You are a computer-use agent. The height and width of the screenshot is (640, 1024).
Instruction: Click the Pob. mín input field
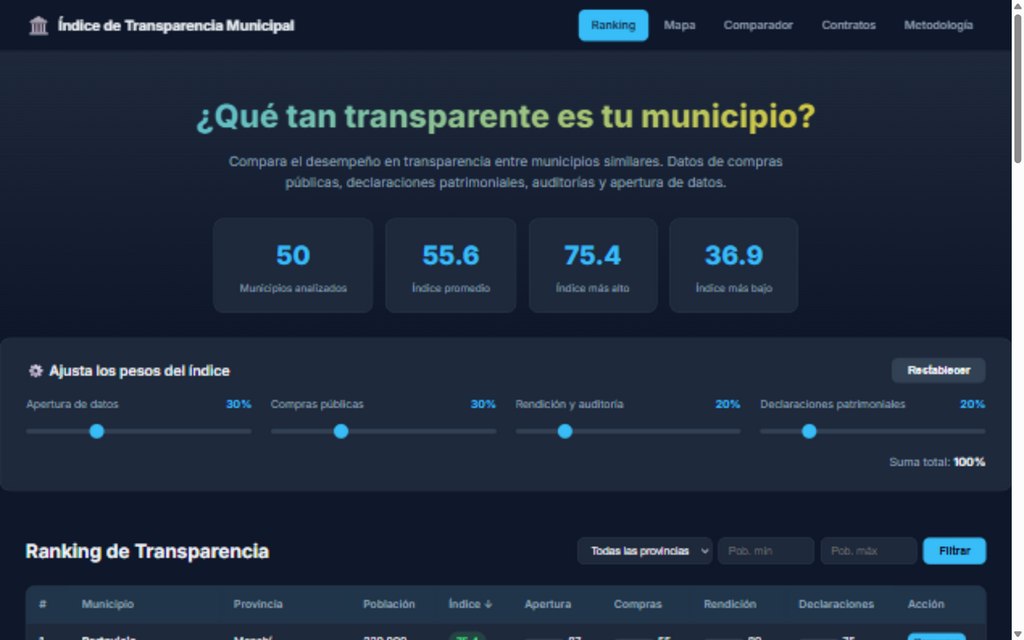click(766, 551)
